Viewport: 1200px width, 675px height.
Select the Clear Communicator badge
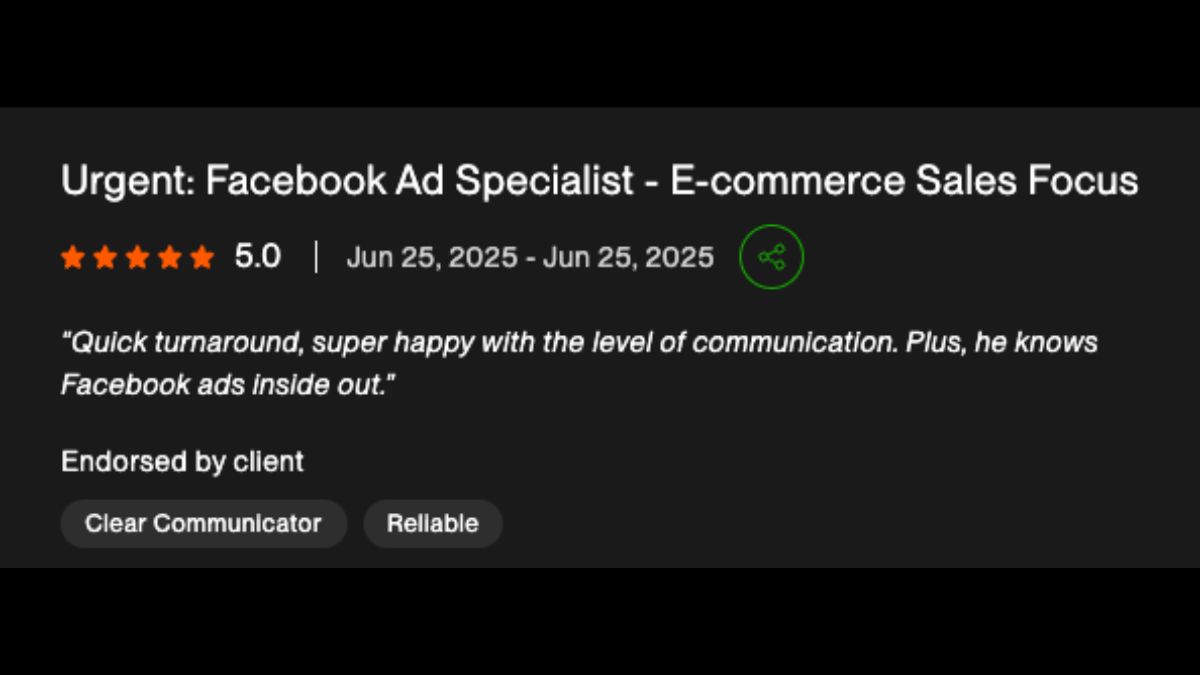[x=203, y=523]
